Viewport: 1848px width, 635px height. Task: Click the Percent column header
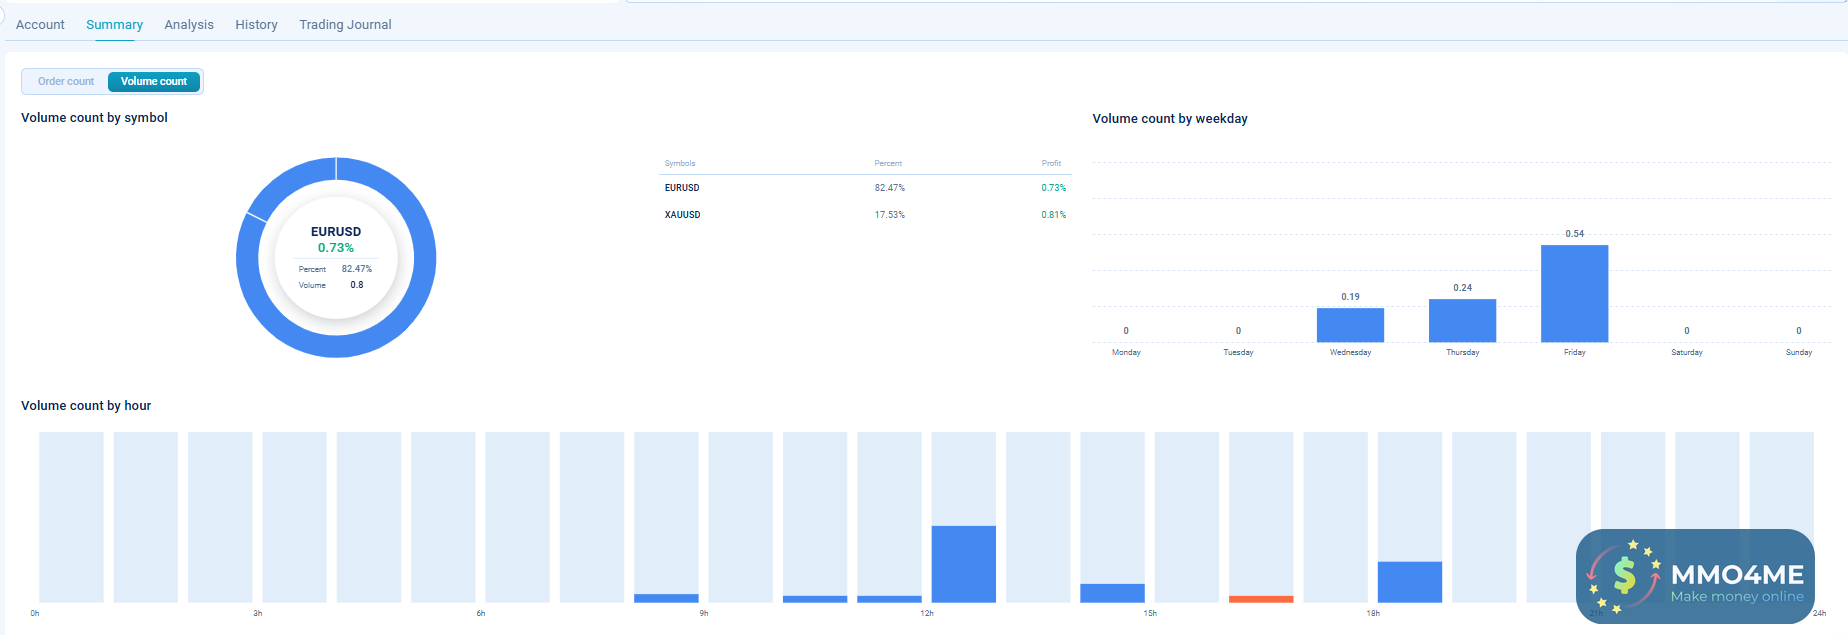pyautogui.click(x=888, y=163)
